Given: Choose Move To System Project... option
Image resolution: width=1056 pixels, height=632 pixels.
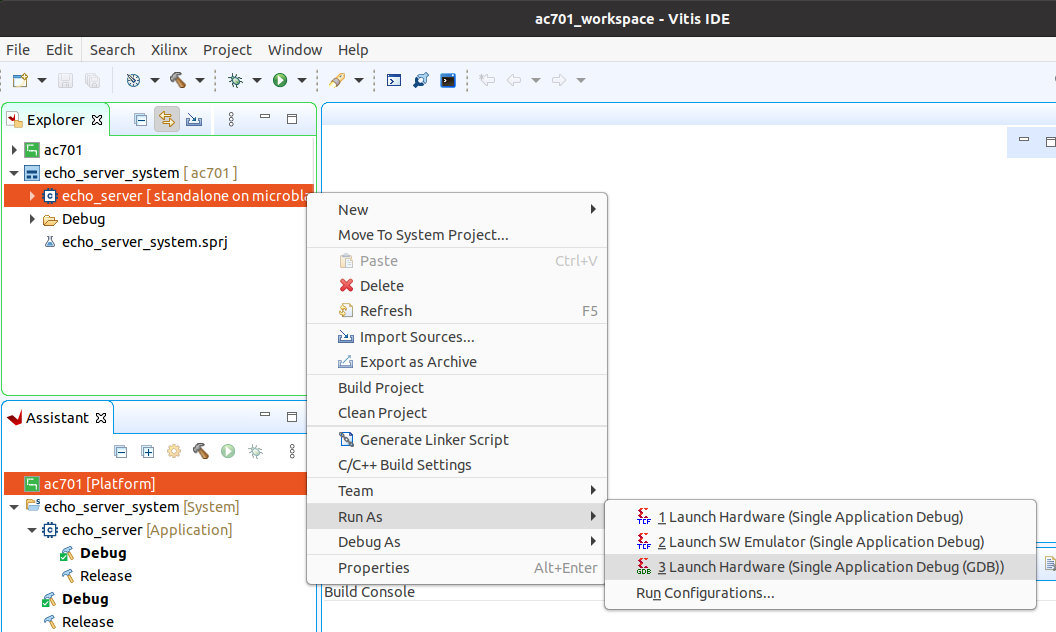Looking at the screenshot, I should coord(457,235).
